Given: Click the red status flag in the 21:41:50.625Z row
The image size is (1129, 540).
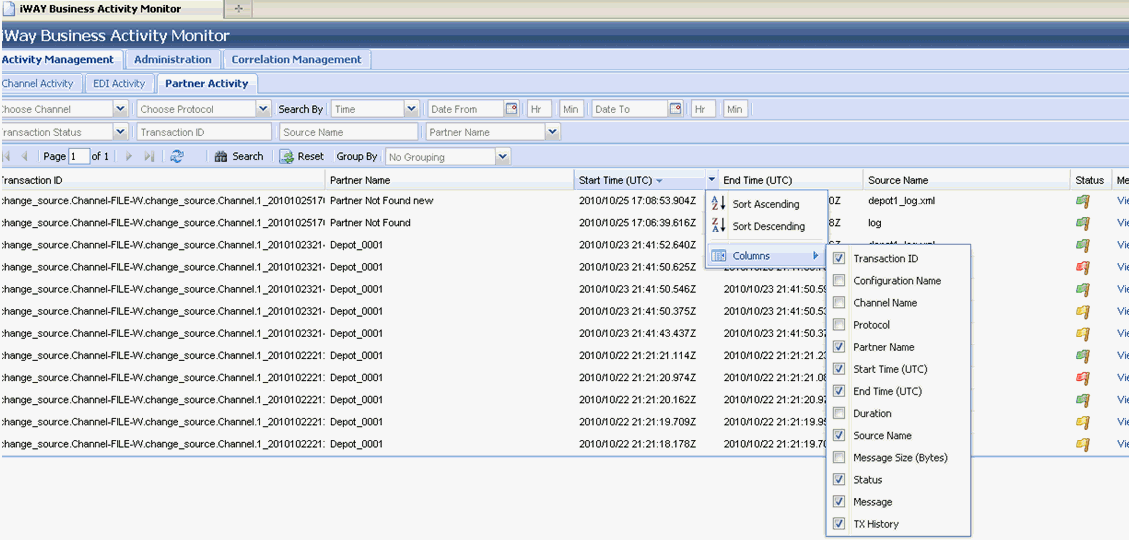Looking at the screenshot, I should [x=1082, y=268].
